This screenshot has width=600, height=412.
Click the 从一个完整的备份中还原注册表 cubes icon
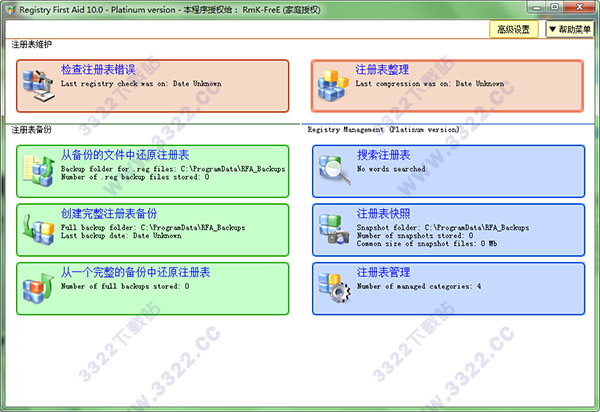click(39, 288)
